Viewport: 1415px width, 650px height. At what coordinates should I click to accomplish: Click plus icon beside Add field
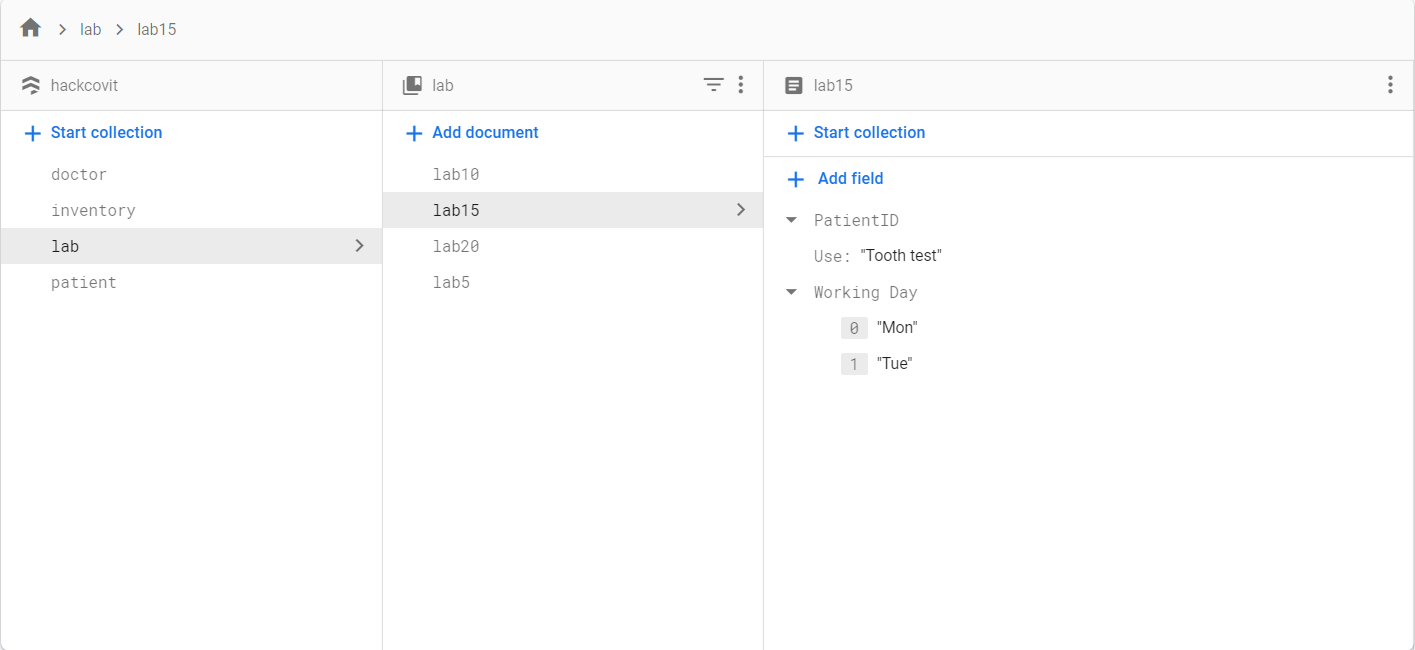(796, 179)
